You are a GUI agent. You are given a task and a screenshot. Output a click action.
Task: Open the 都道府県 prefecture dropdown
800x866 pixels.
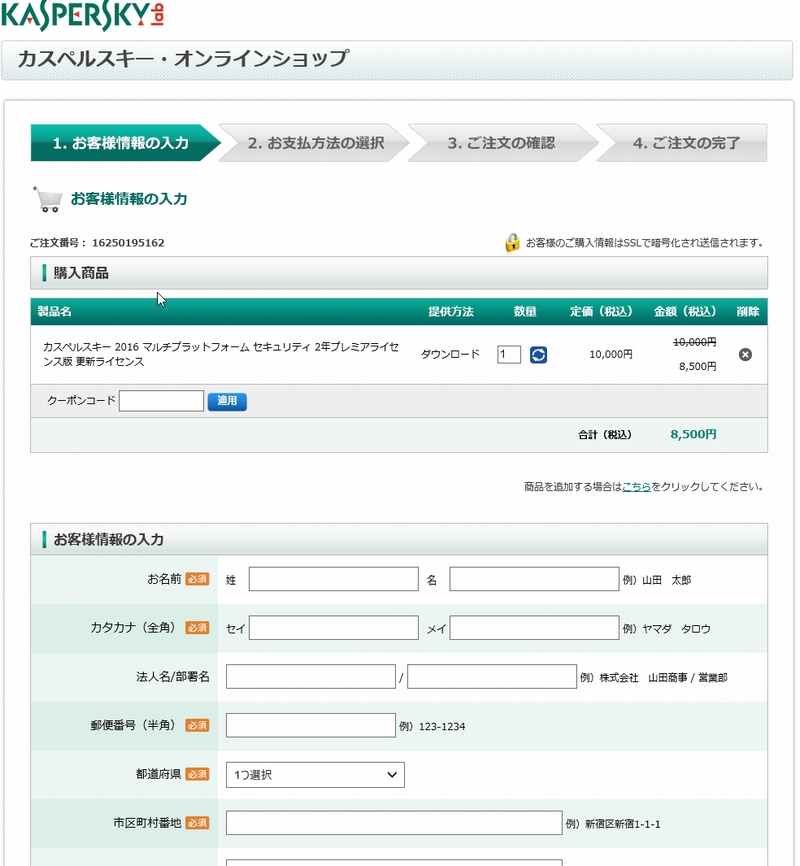tap(315, 775)
